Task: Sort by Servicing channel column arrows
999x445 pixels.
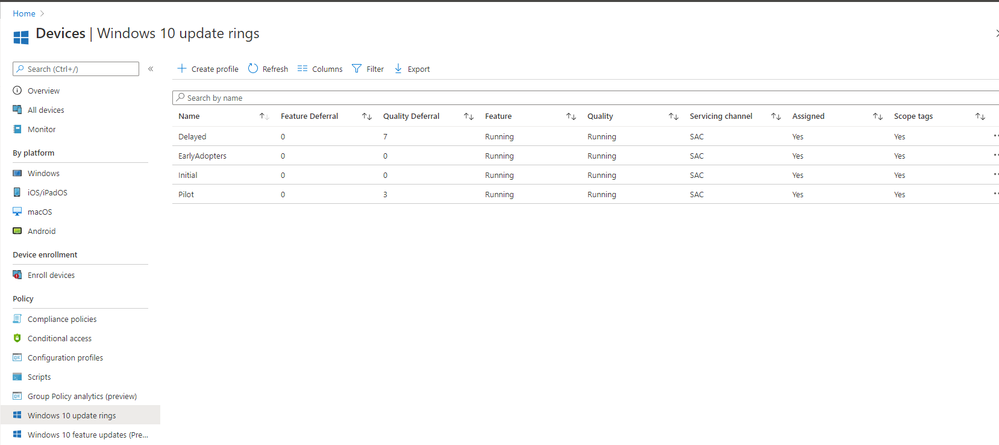Action: coord(775,116)
